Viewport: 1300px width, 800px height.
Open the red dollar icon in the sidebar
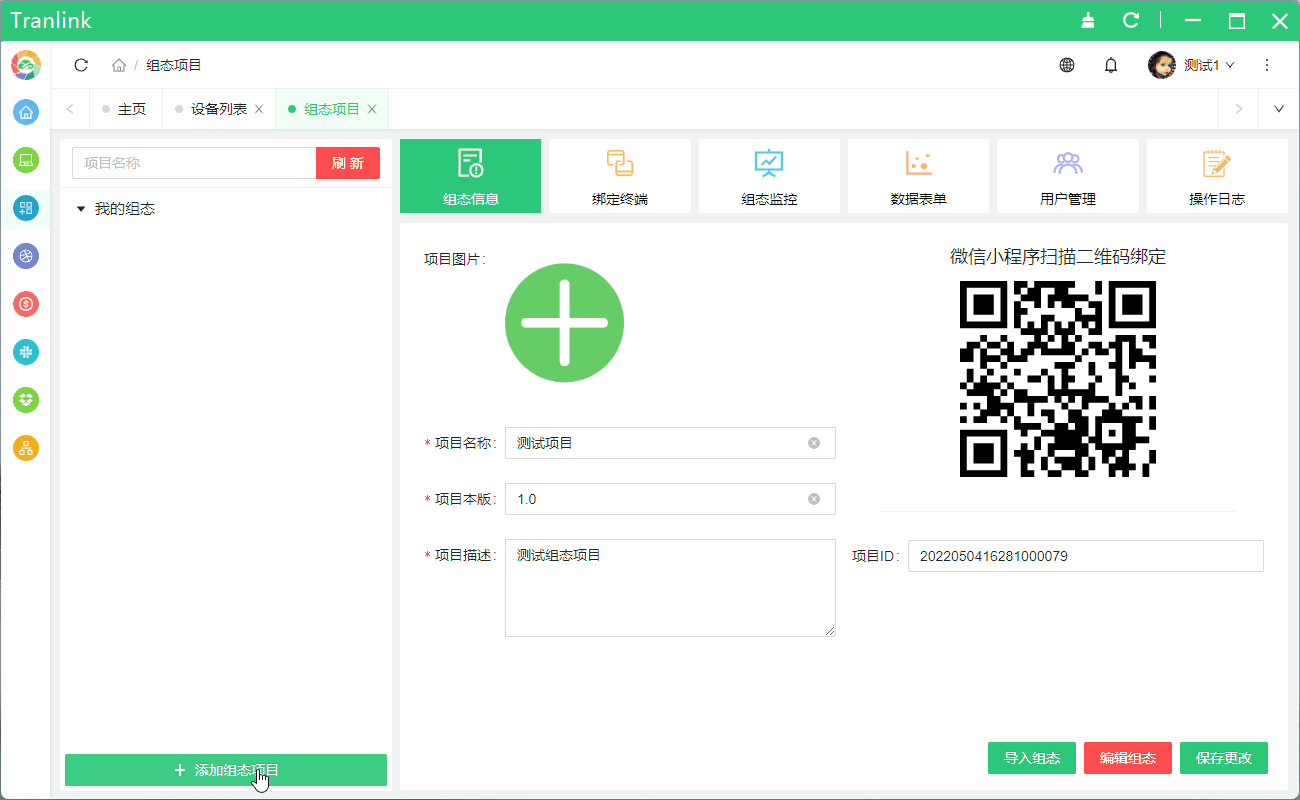click(26, 304)
